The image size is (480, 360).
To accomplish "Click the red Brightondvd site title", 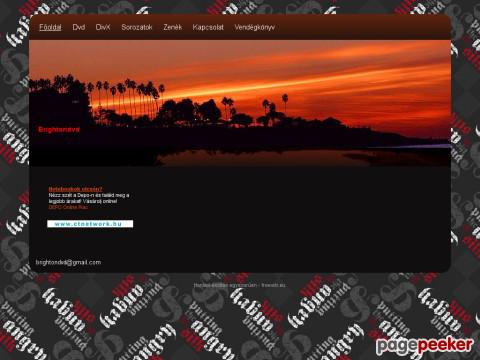I will tap(59, 129).
